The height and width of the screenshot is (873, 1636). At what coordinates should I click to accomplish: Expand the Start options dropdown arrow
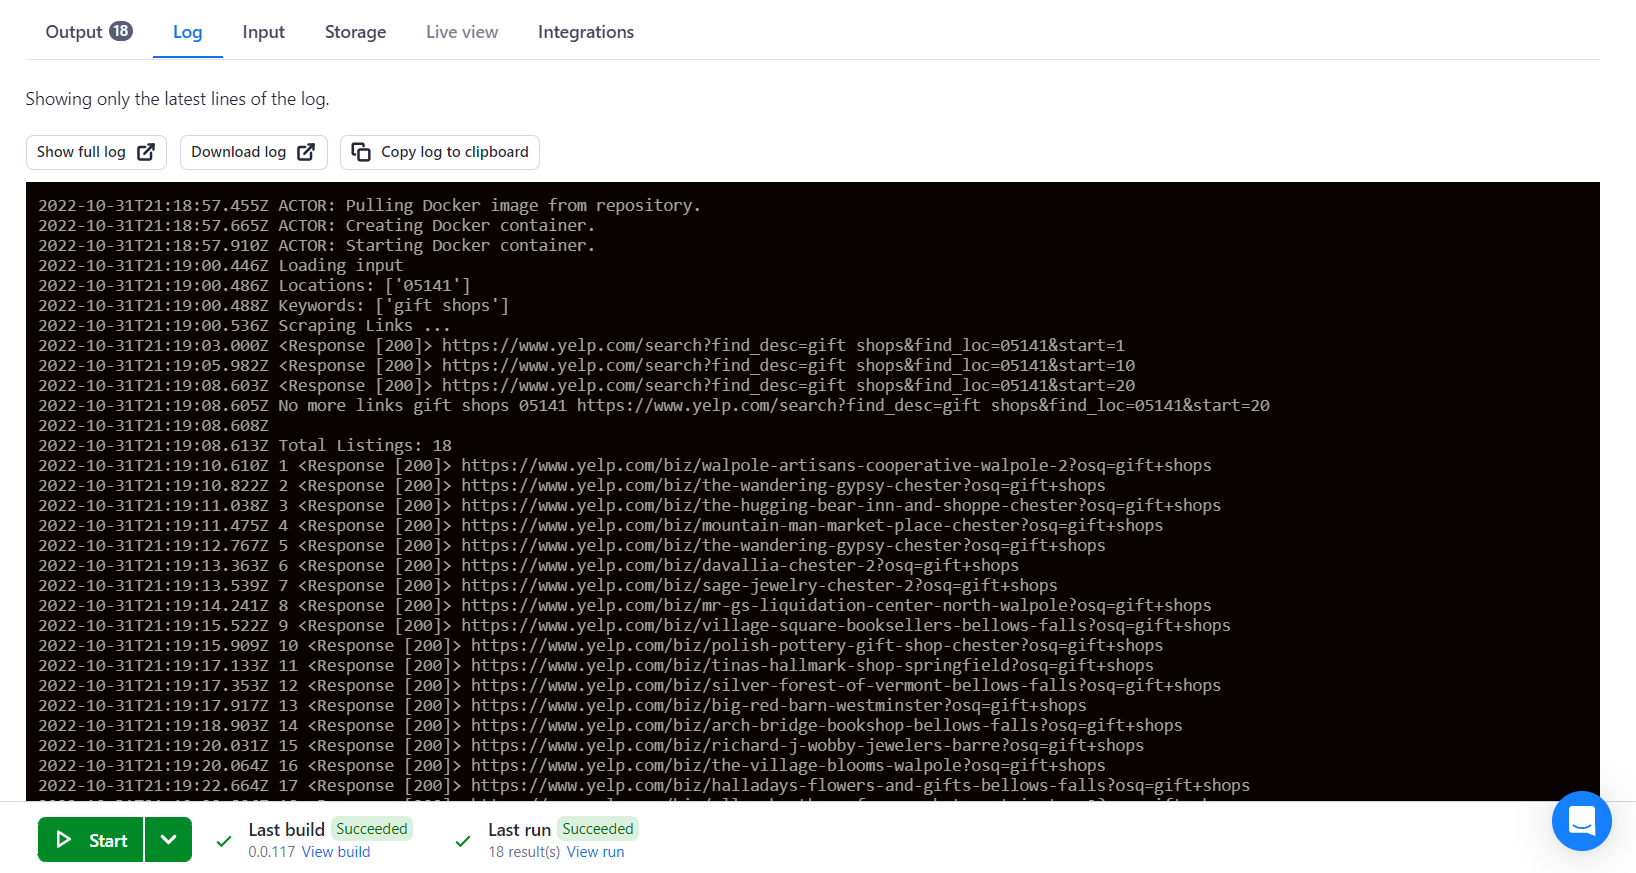[x=169, y=840]
